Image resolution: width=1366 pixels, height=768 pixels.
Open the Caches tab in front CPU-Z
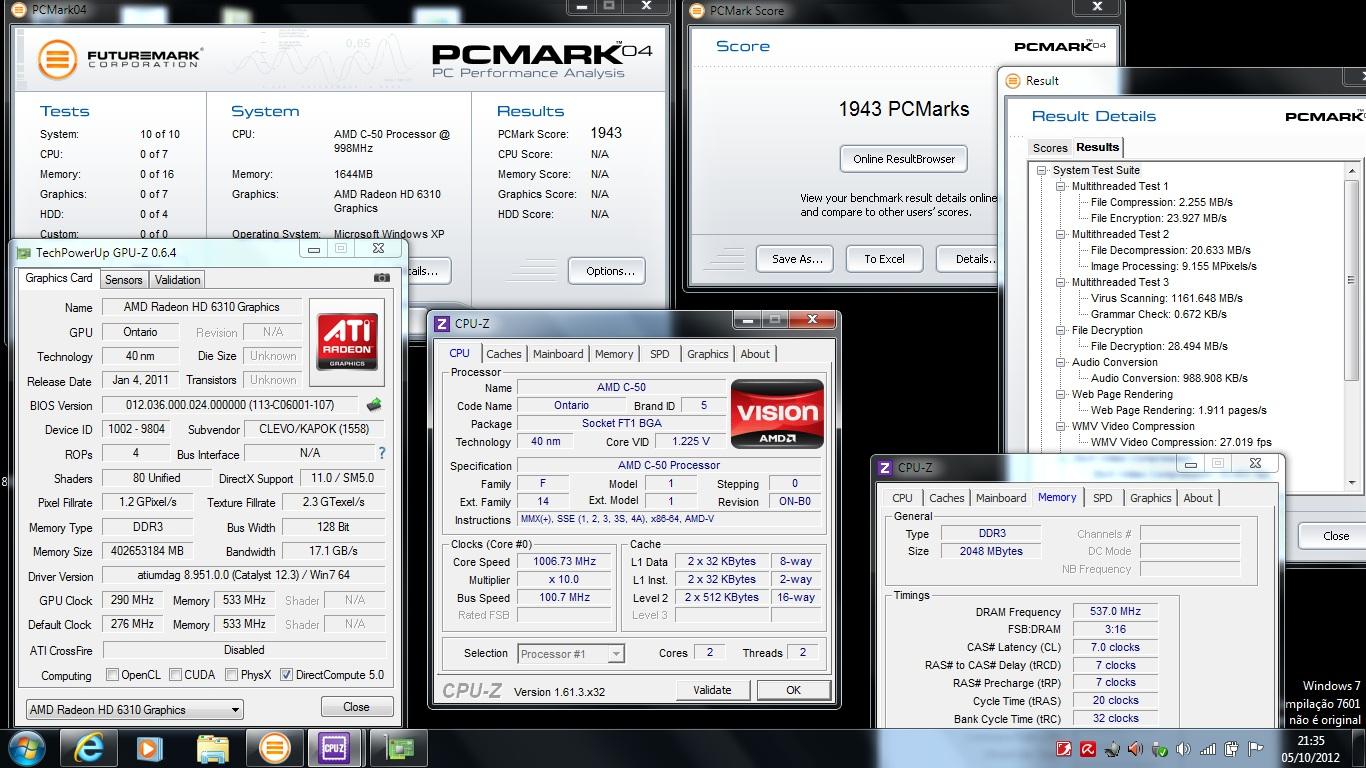pos(504,354)
